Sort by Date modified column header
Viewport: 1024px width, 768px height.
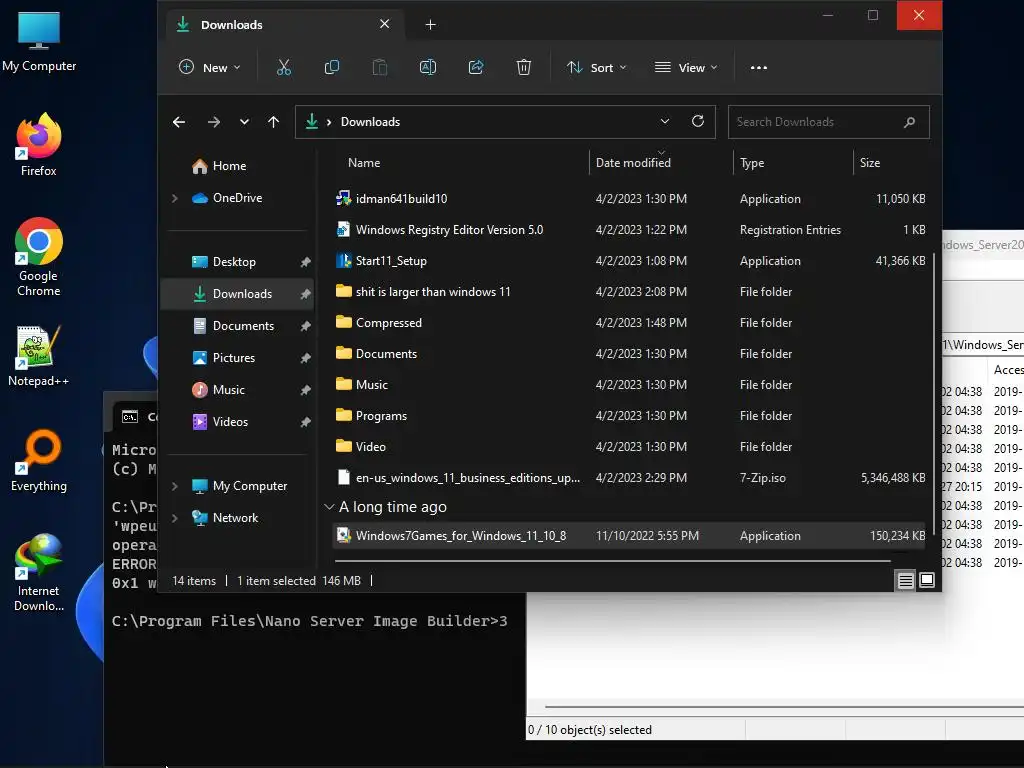[633, 163]
